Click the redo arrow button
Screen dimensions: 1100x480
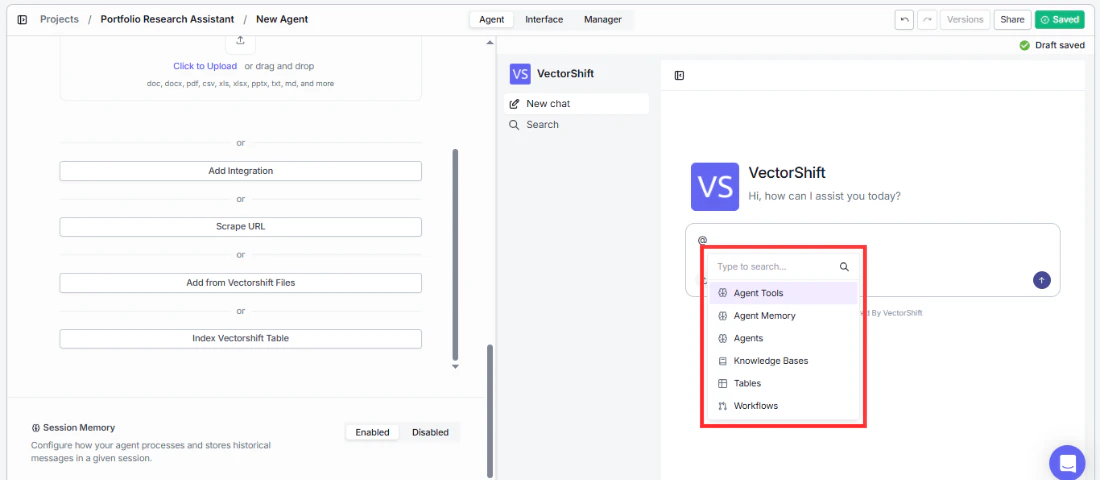tap(927, 20)
